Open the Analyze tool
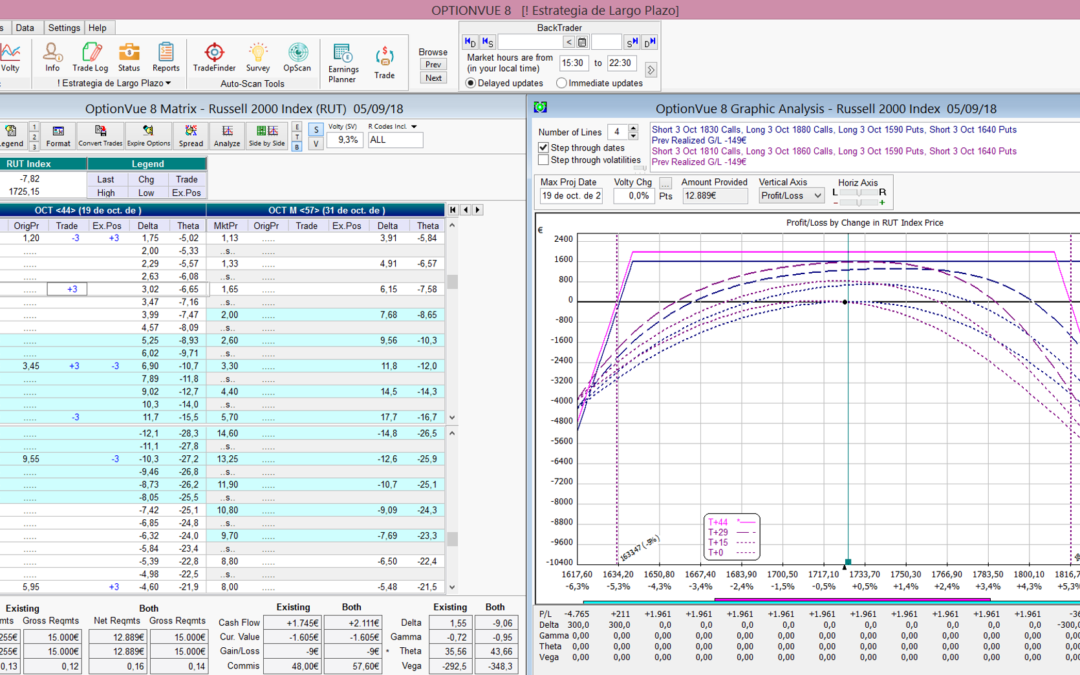This screenshot has width=1080, height=675. coord(227,135)
